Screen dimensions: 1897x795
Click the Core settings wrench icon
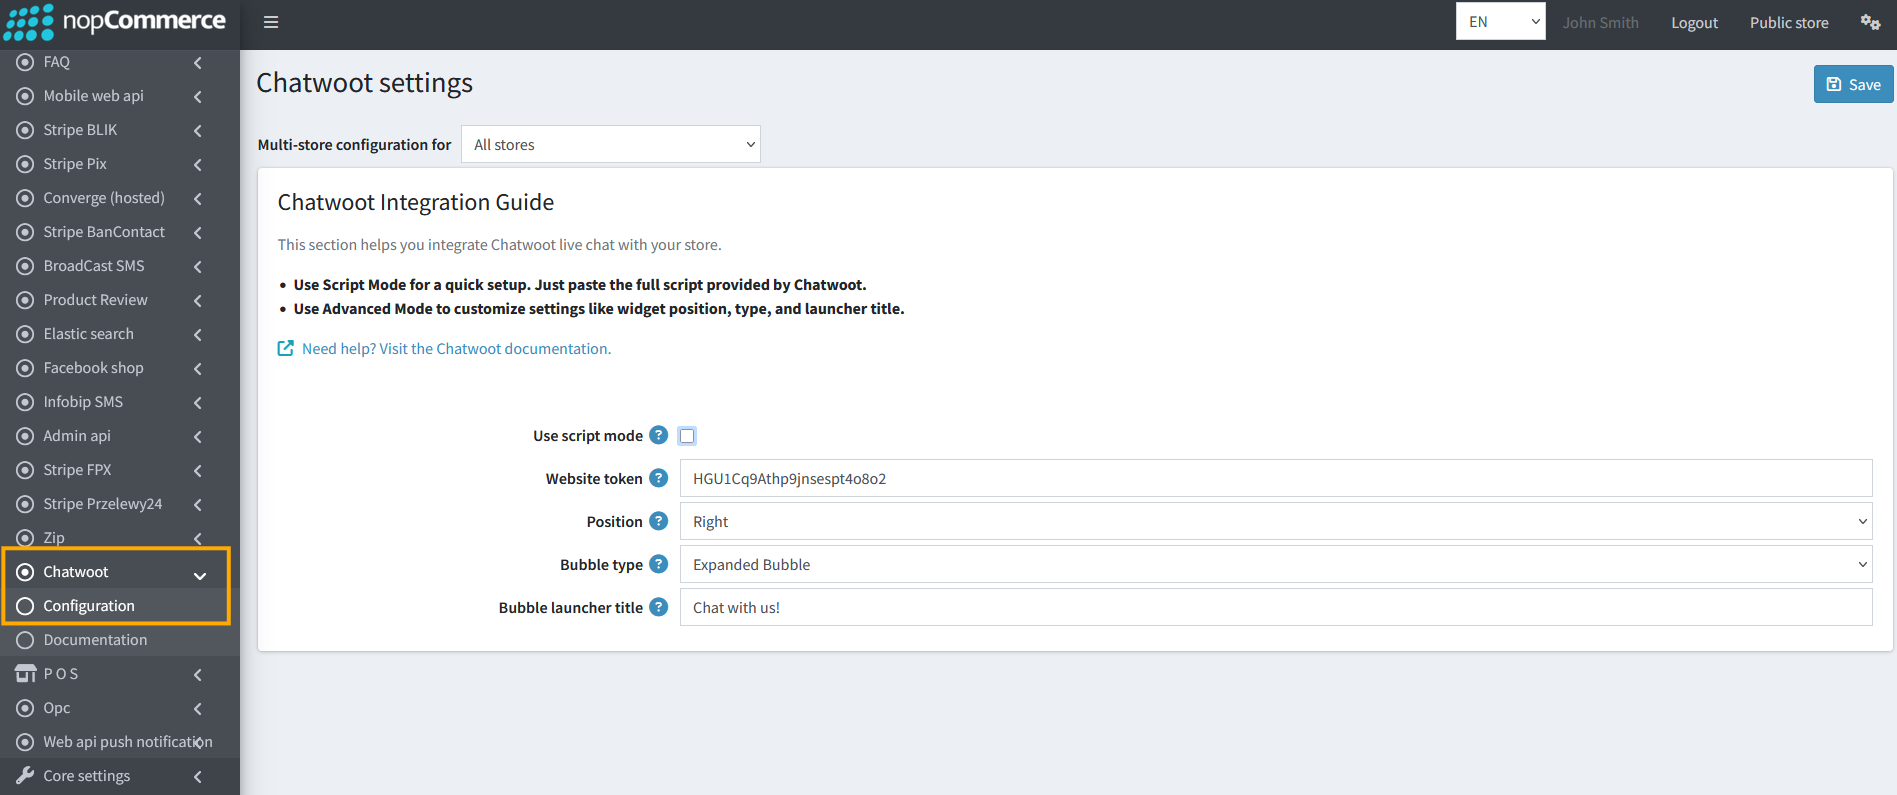tap(25, 776)
